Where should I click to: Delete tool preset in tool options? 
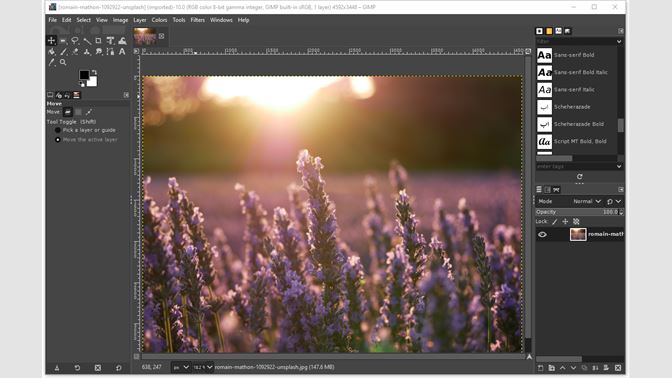point(98,368)
